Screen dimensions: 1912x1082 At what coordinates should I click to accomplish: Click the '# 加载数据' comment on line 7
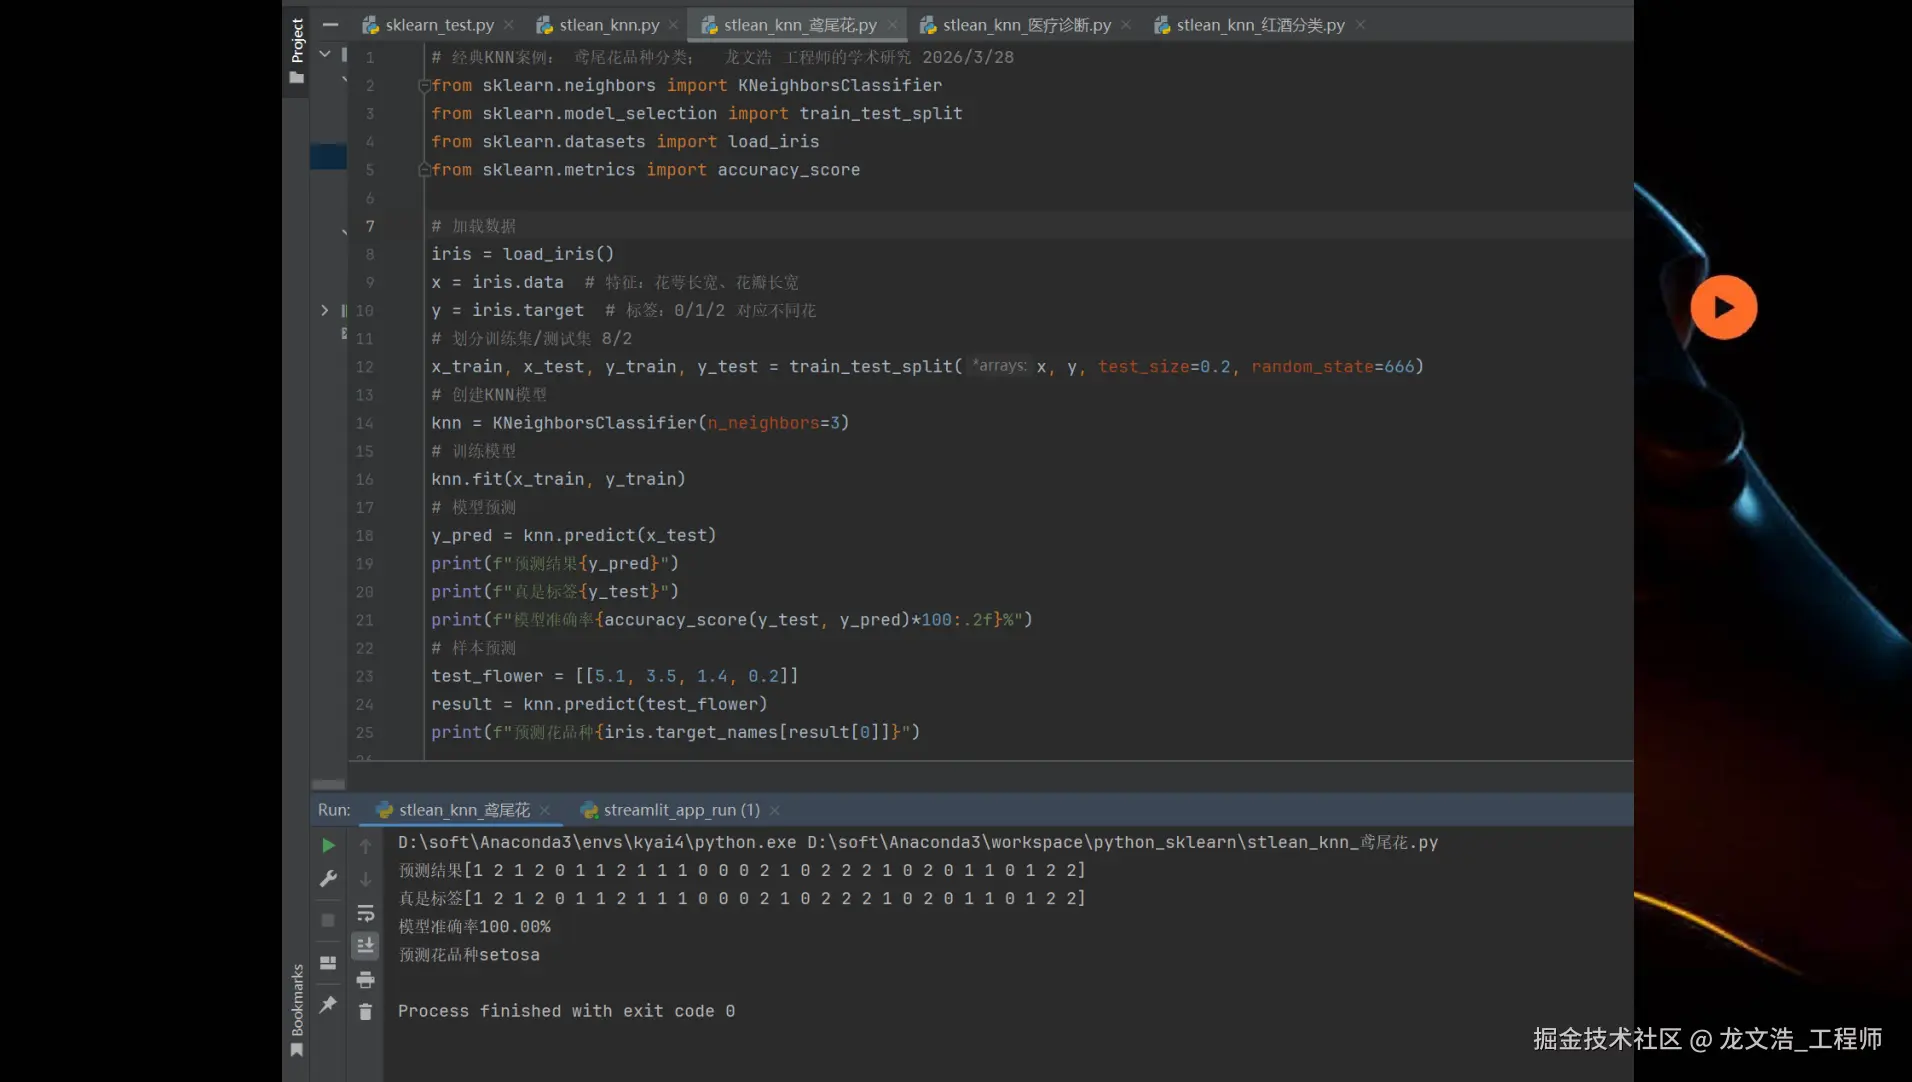tap(474, 226)
